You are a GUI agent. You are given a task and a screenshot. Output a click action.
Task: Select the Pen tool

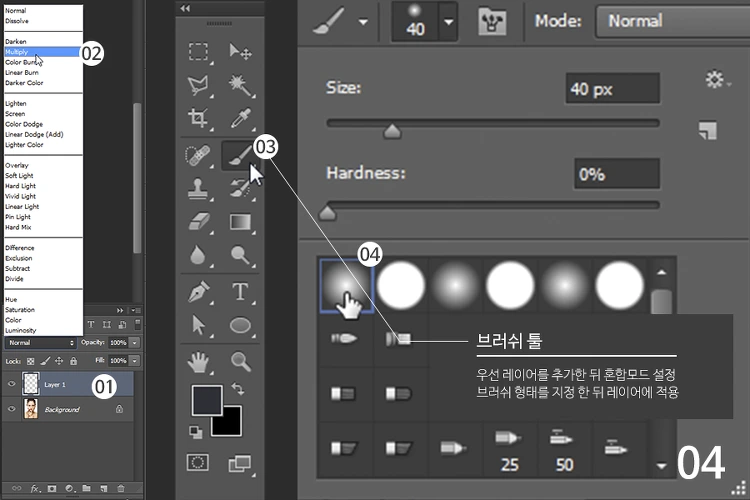click(x=198, y=291)
